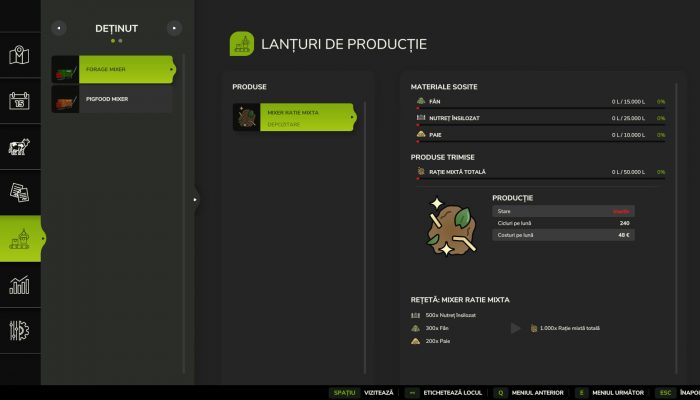Select the production chains factory icon
This screenshot has height=400, width=700.
point(19,239)
